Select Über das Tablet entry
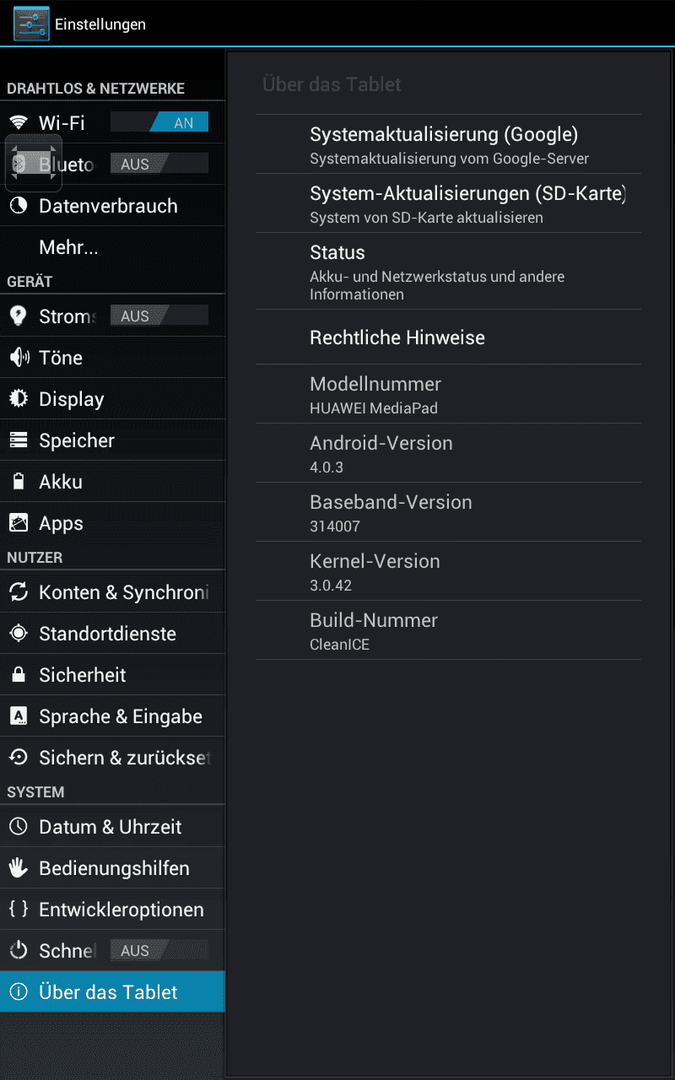This screenshot has width=675, height=1080. tap(112, 991)
